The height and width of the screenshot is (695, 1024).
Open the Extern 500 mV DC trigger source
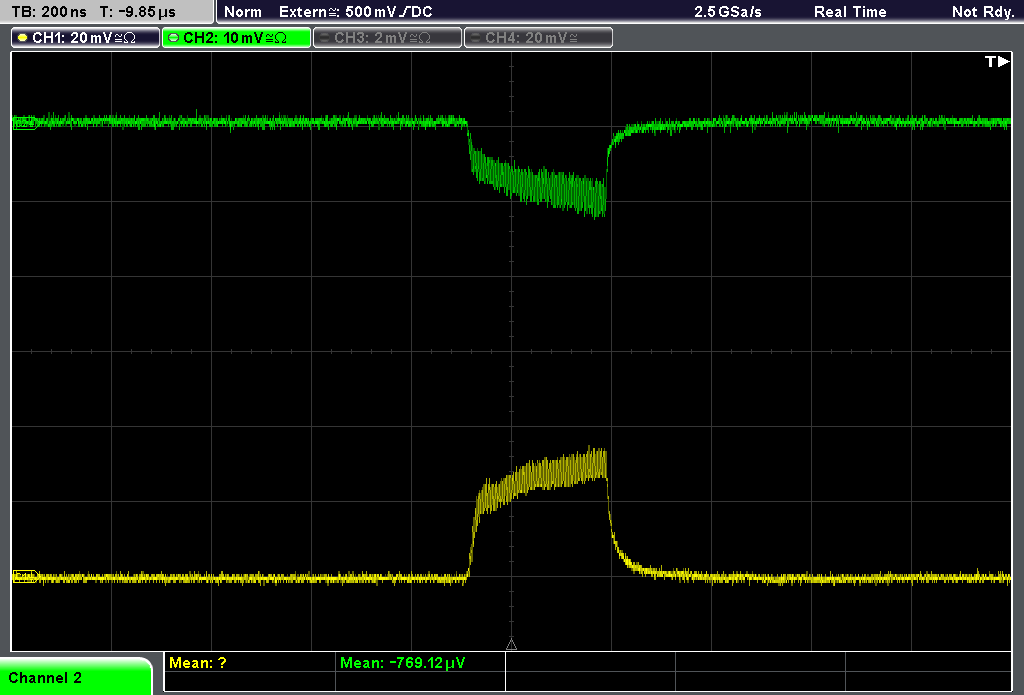355,12
